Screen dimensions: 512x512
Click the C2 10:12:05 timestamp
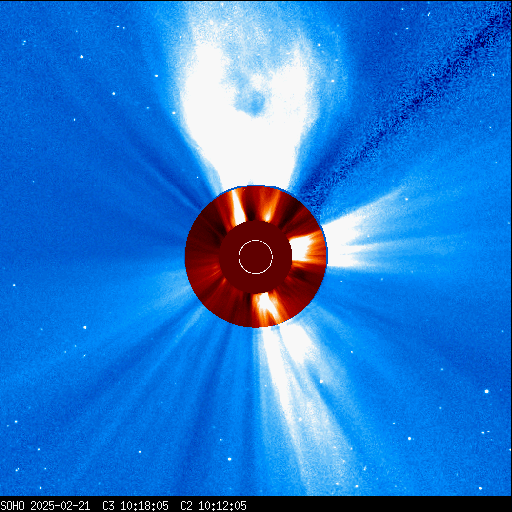click(213, 506)
